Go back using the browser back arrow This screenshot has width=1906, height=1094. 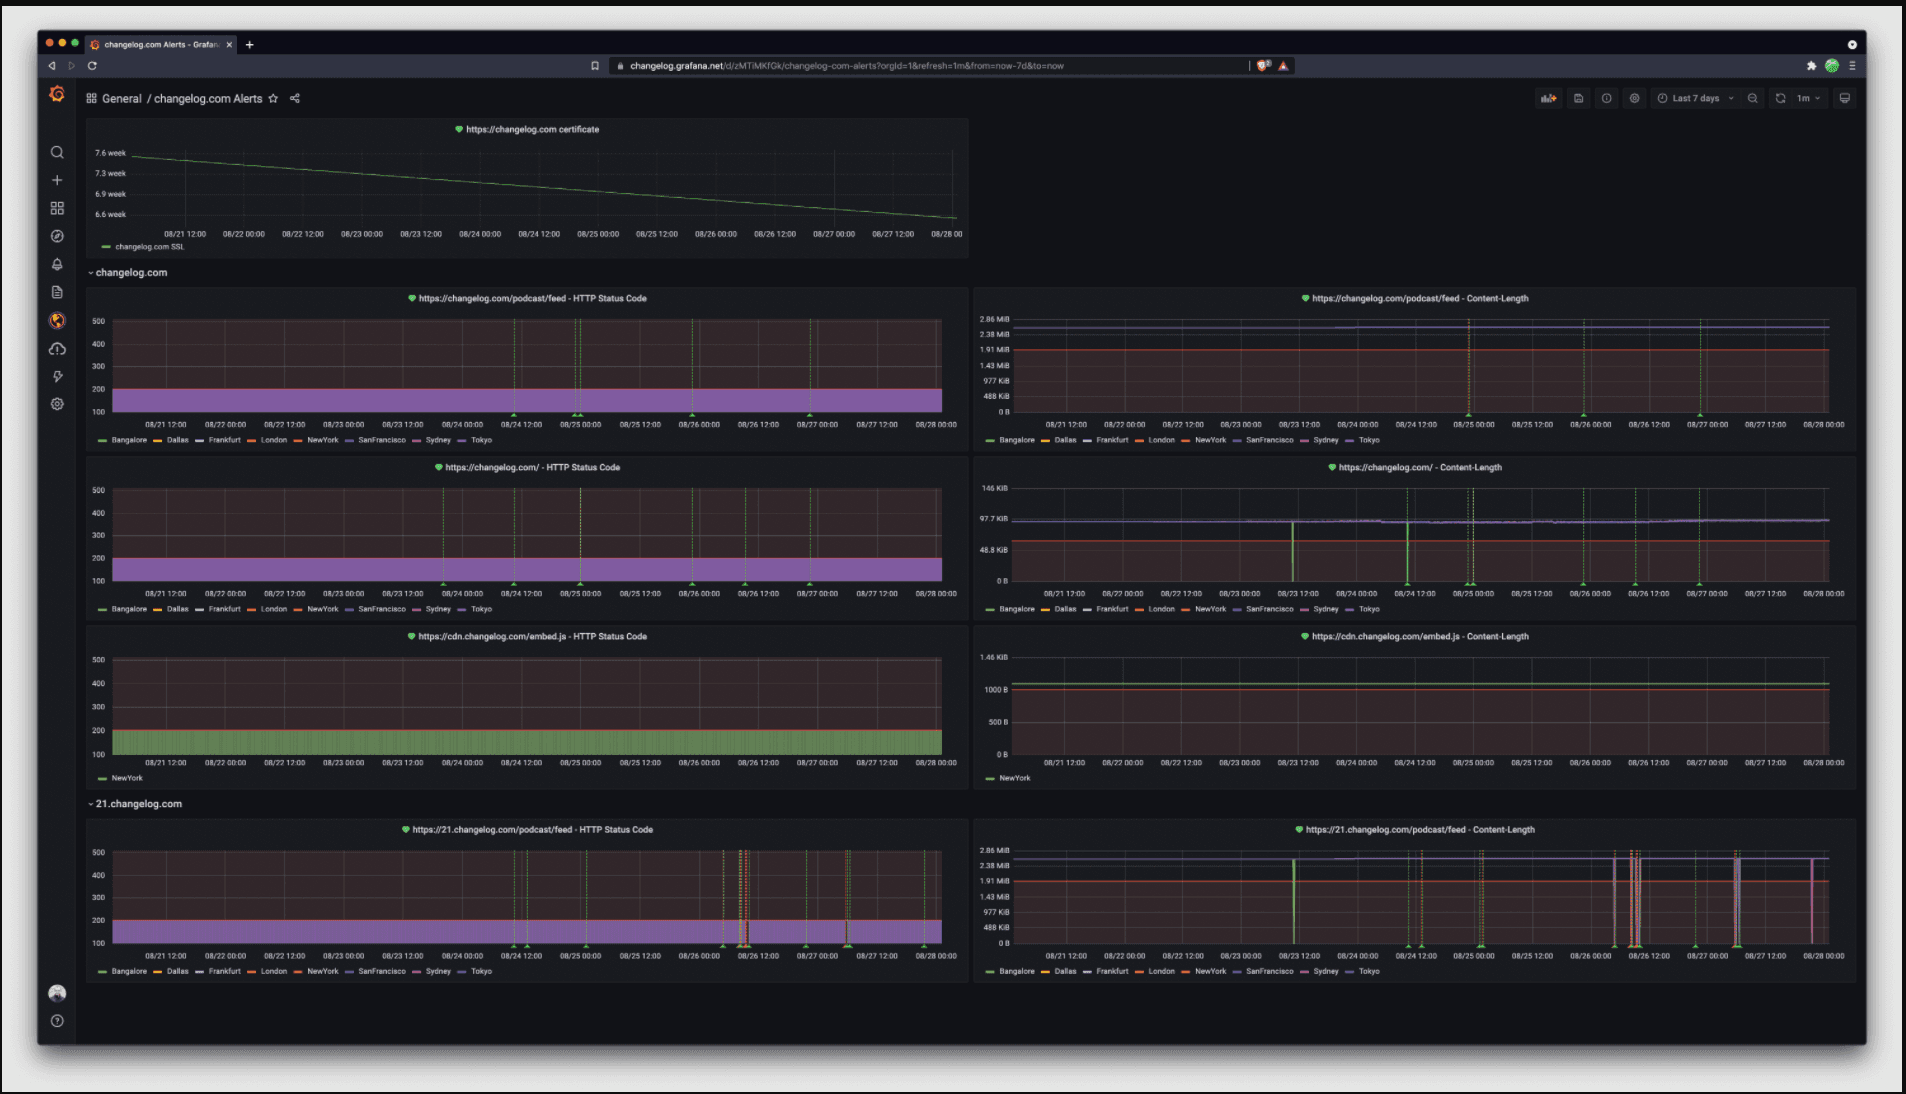coord(52,66)
